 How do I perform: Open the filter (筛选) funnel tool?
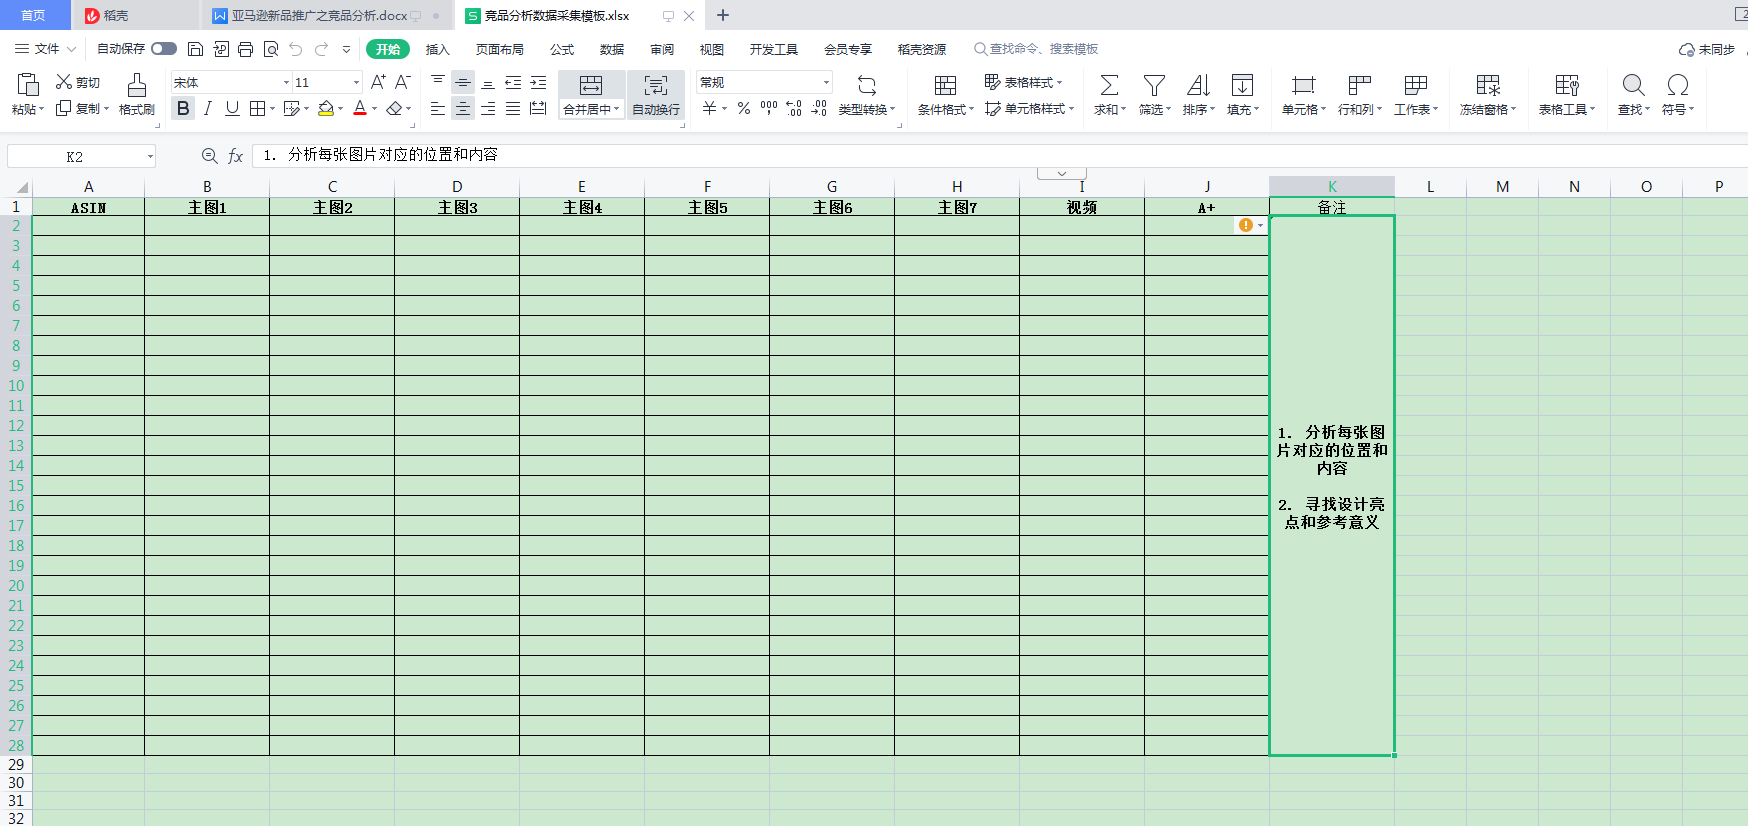(1154, 86)
